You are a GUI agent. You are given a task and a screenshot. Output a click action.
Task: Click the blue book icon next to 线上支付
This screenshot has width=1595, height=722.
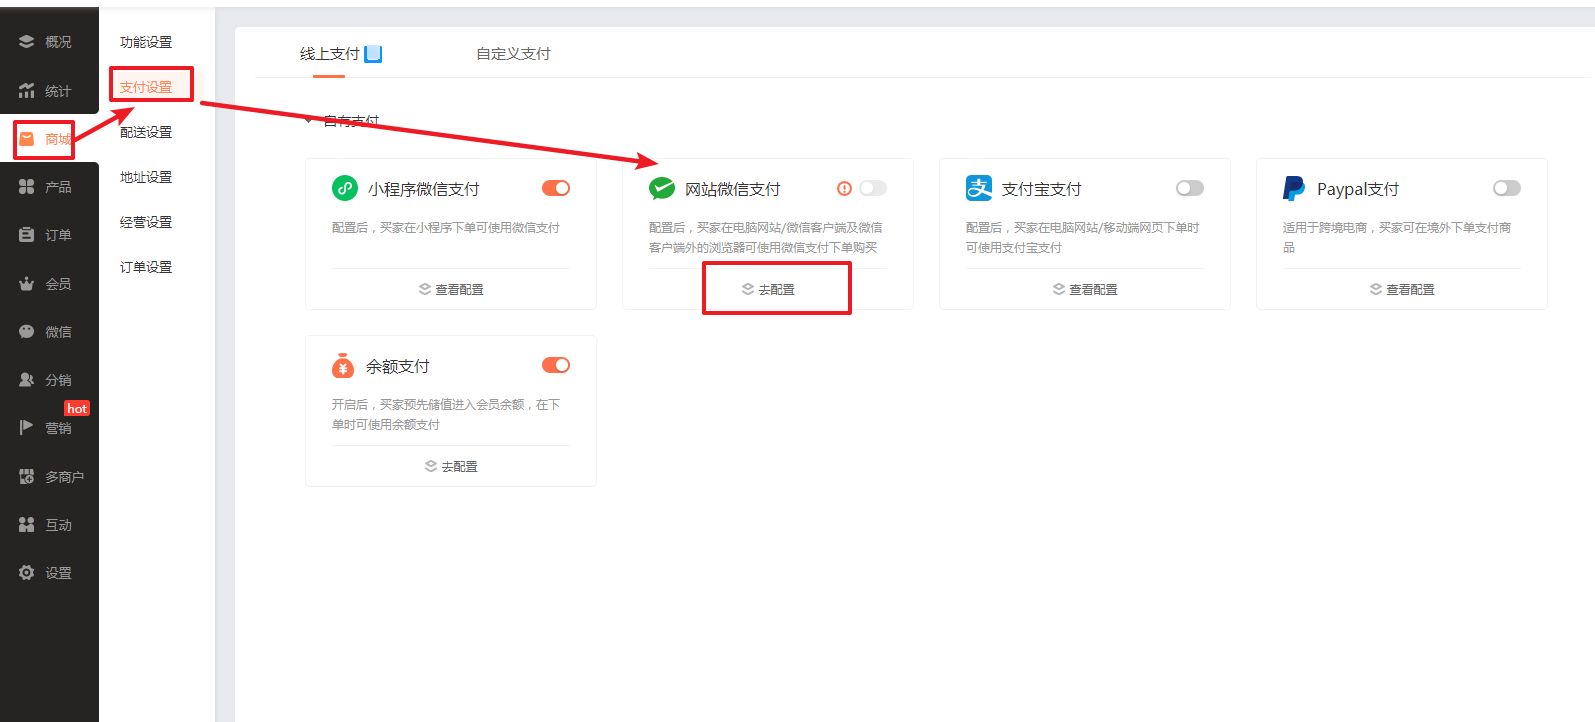click(x=373, y=54)
